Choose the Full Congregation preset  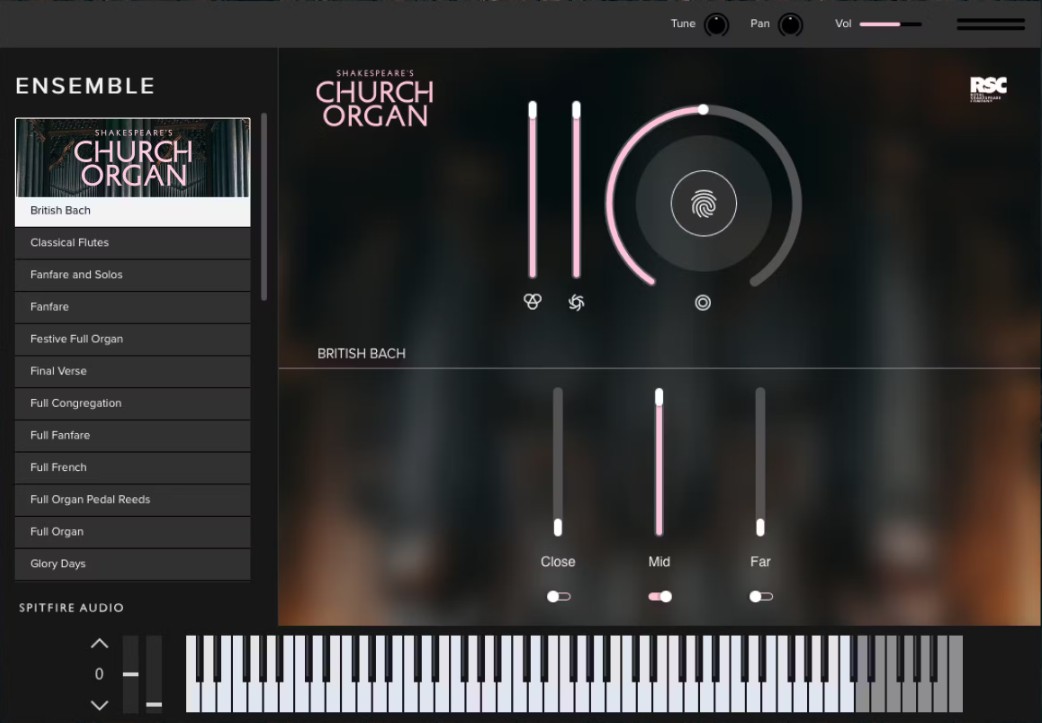coord(133,403)
